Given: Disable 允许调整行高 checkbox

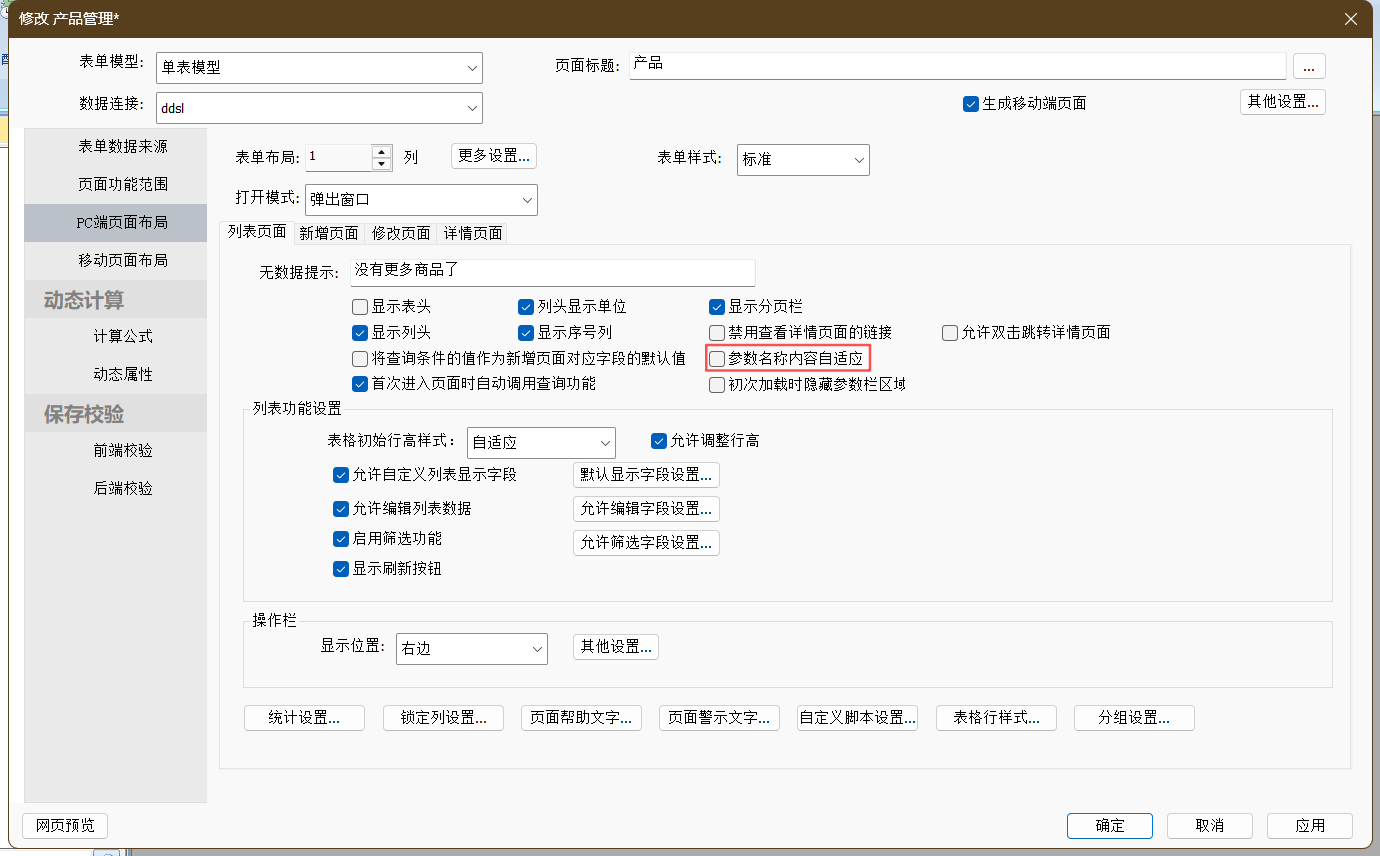Looking at the screenshot, I should pos(658,441).
